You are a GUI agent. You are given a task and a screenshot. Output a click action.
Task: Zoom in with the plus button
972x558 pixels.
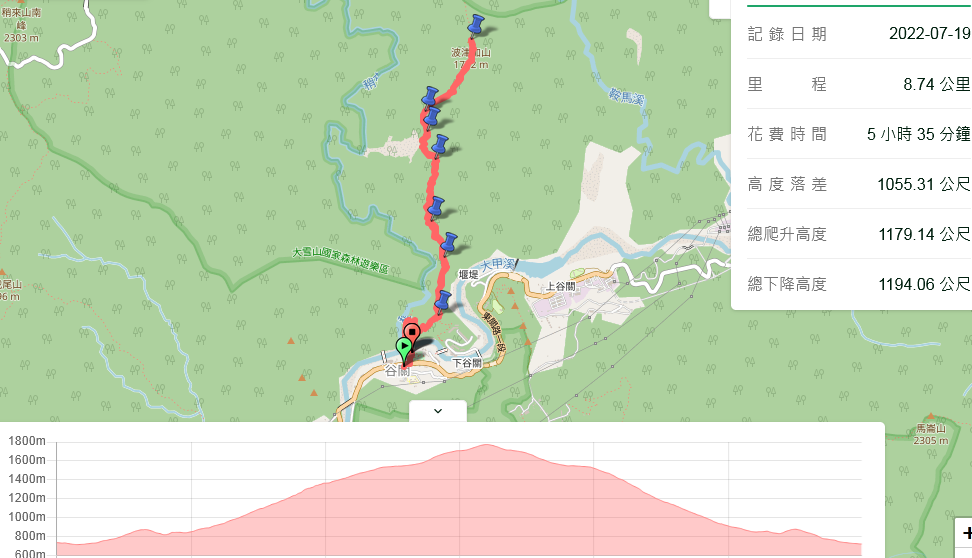click(966, 533)
